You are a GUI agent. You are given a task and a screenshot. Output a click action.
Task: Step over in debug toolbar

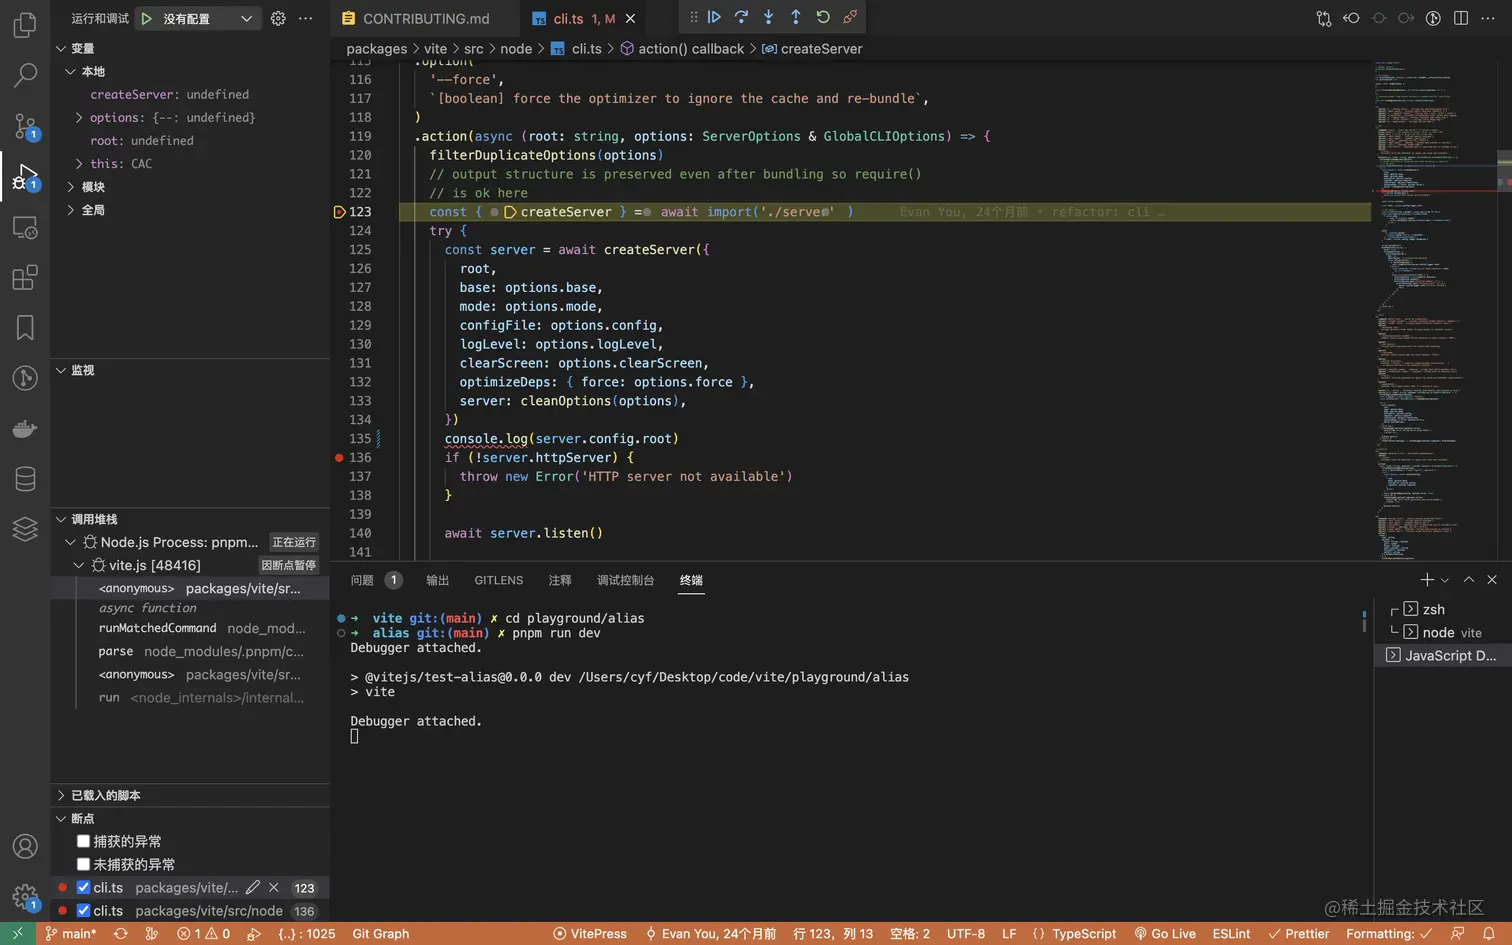[741, 17]
